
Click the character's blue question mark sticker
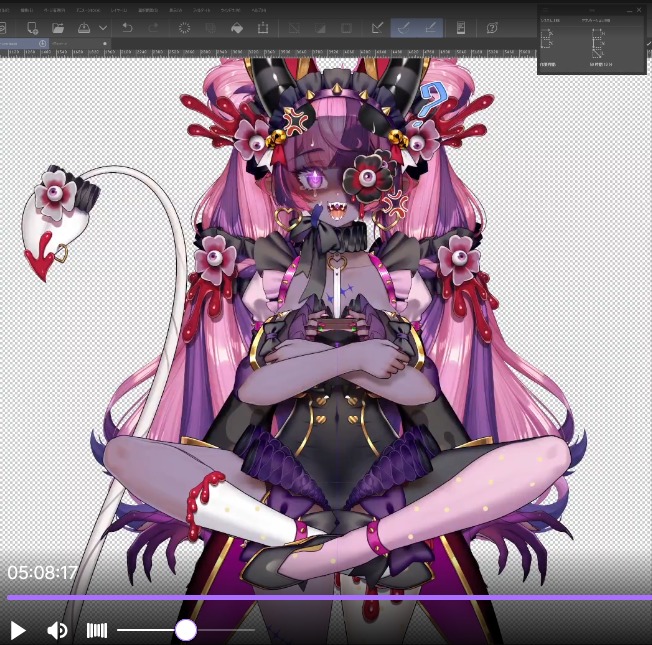coord(430,106)
